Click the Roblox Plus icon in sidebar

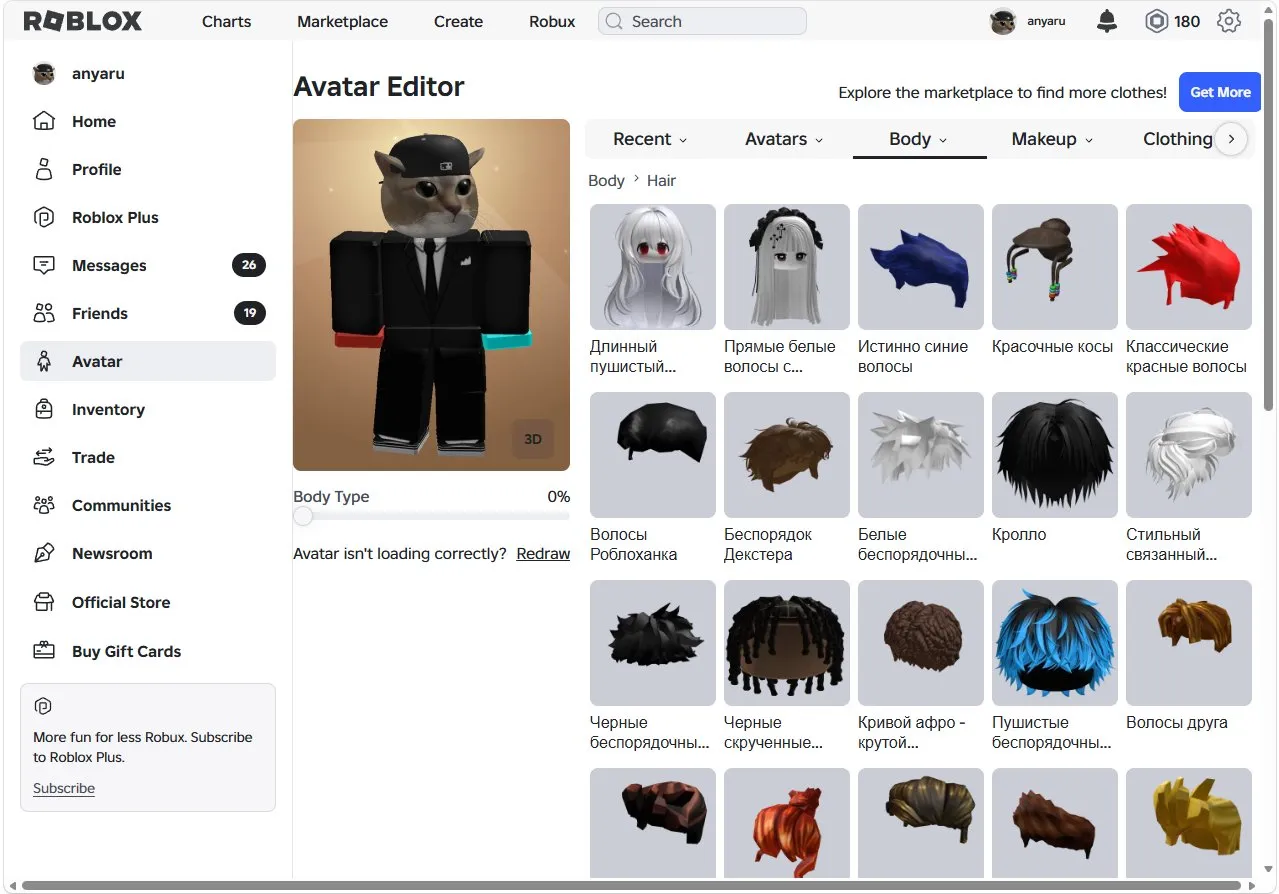click(x=43, y=217)
